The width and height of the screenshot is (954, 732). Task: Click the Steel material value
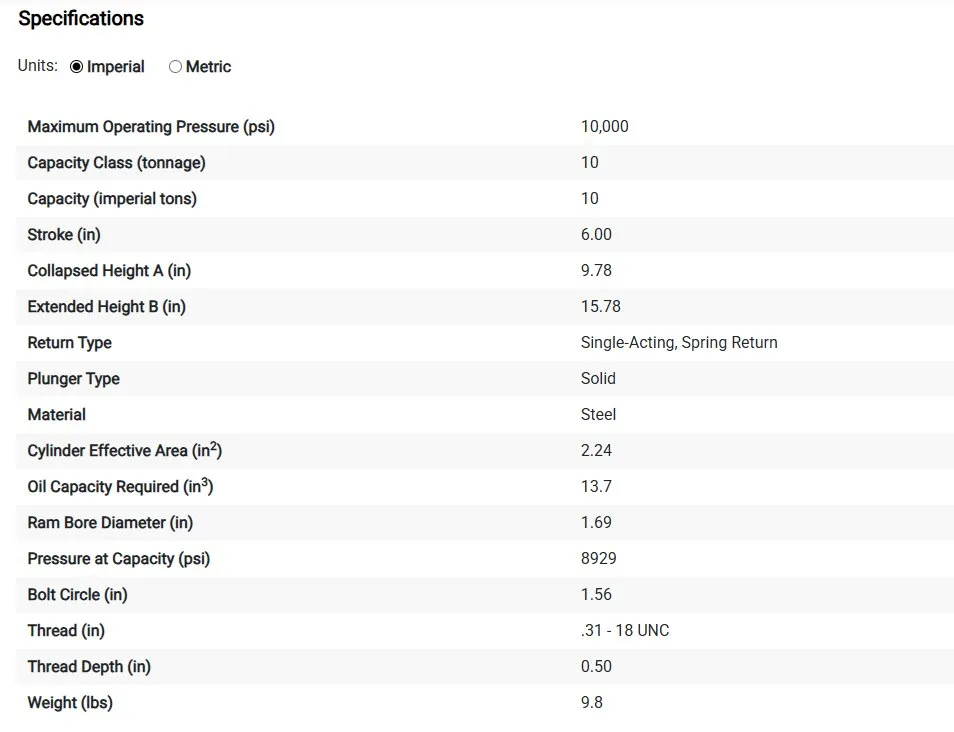(x=598, y=414)
